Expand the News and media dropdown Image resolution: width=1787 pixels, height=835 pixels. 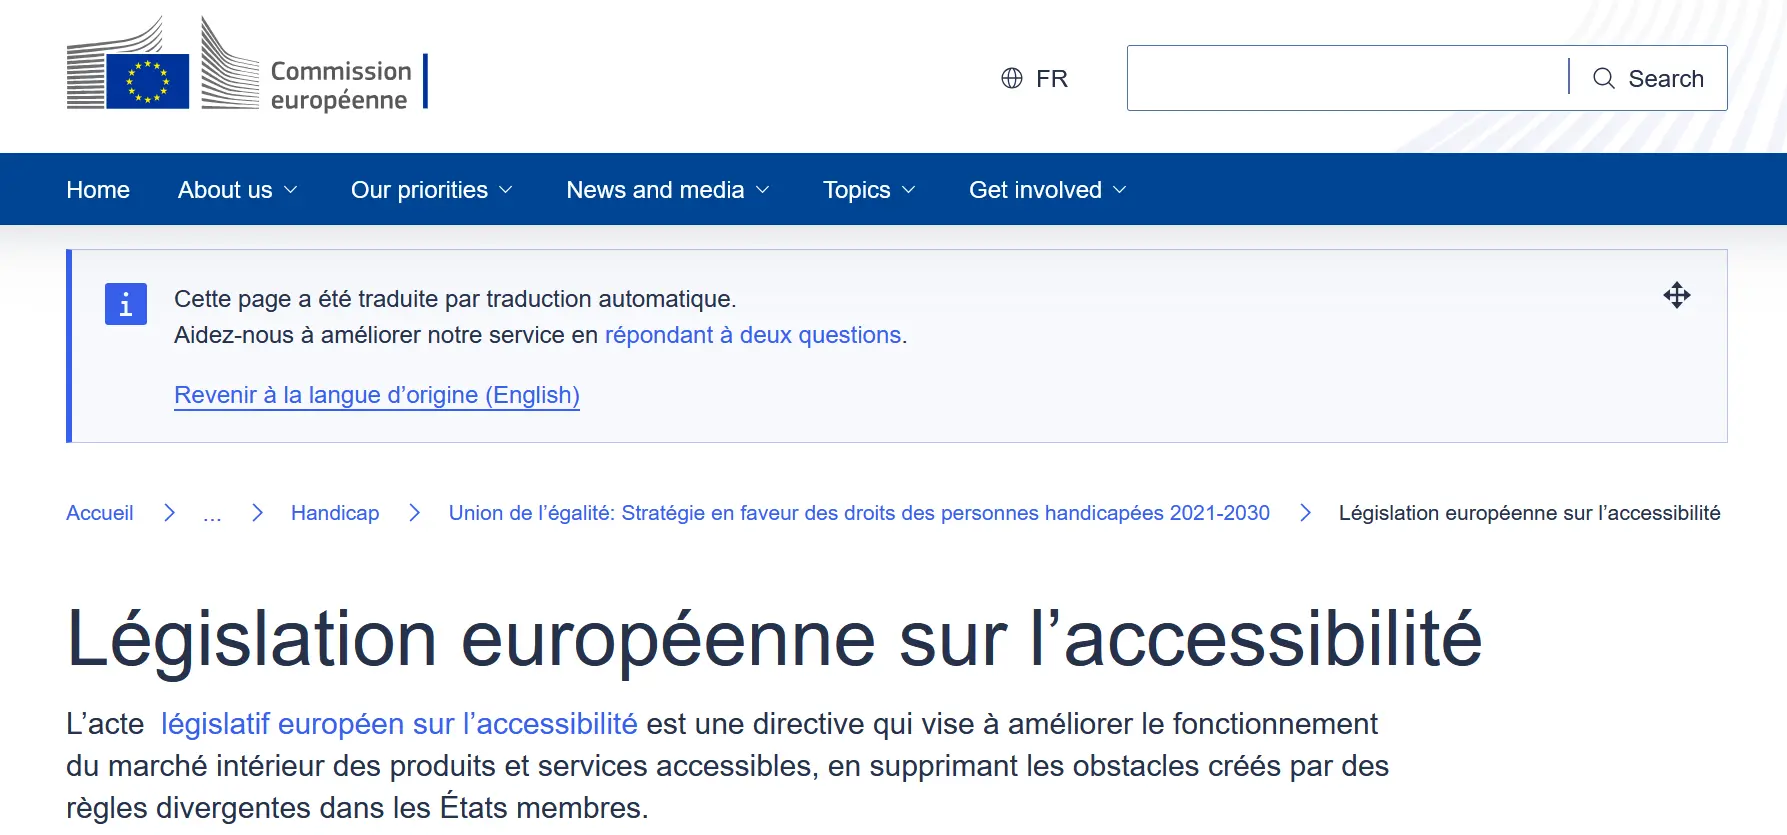click(666, 189)
